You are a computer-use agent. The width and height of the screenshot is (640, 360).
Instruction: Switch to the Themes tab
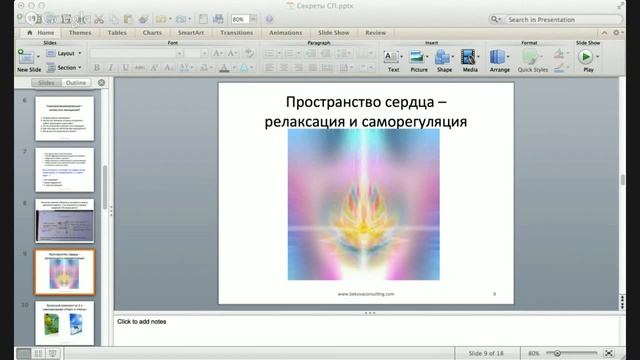[x=80, y=33]
